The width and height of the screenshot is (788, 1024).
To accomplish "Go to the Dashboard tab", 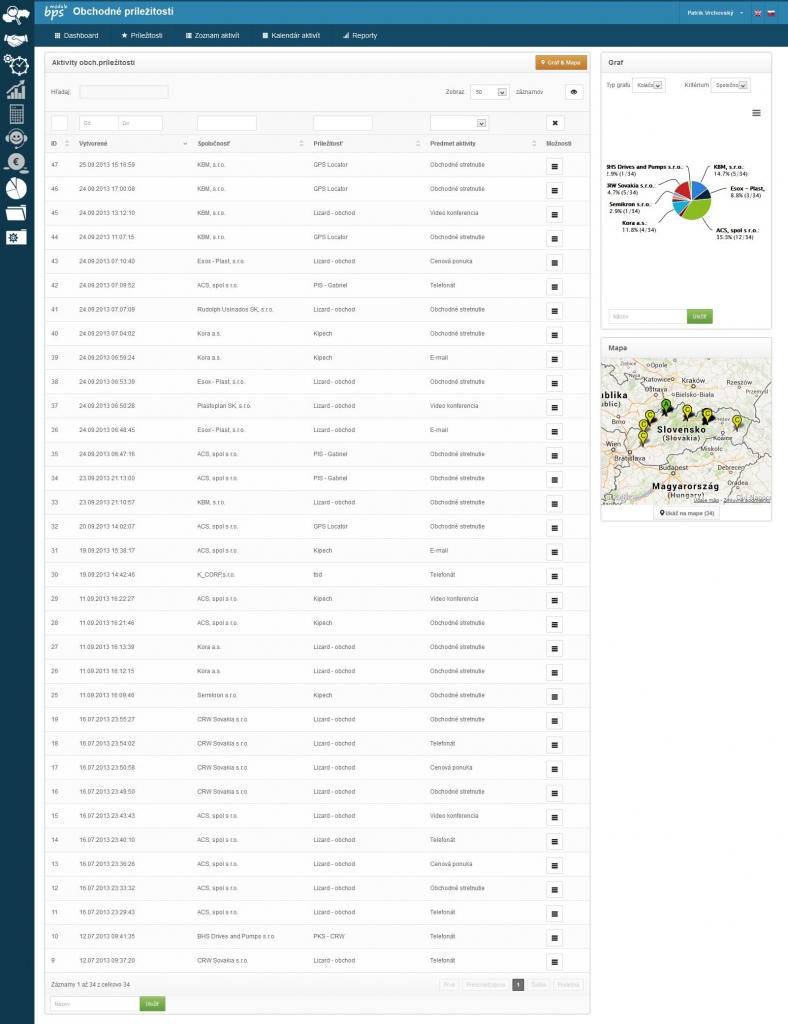I will [x=76, y=35].
